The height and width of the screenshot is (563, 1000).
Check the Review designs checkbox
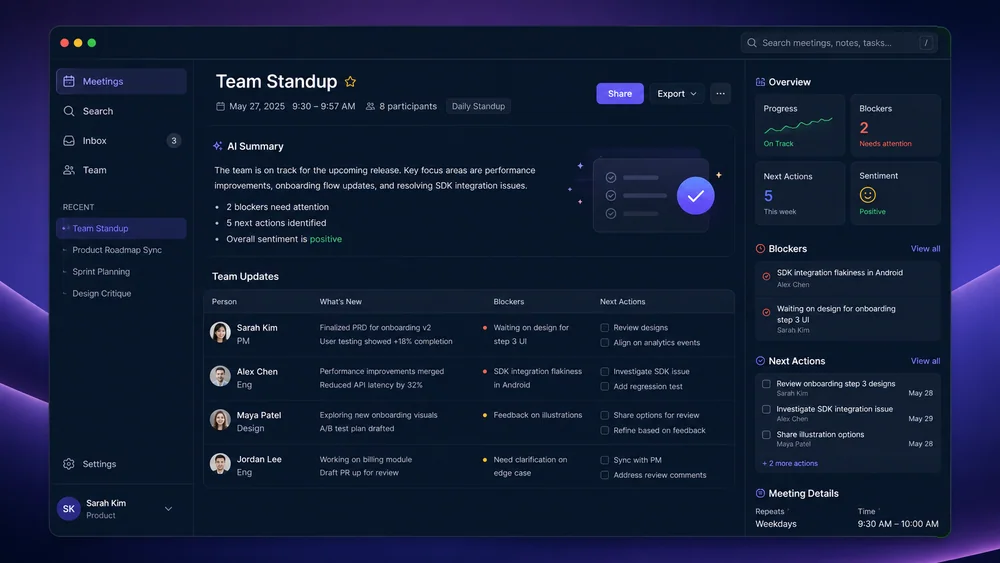(605, 328)
